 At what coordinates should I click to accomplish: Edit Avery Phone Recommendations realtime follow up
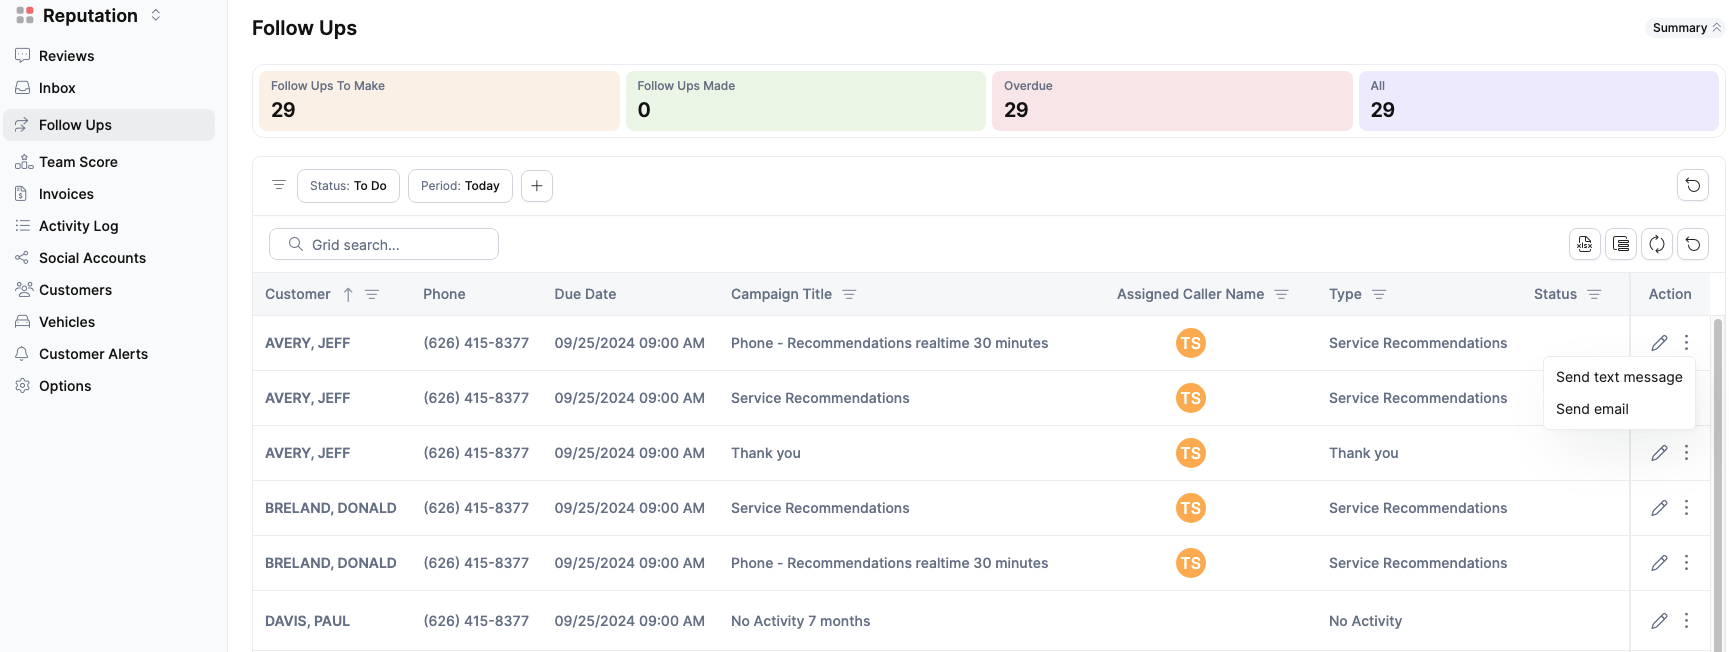pyautogui.click(x=1659, y=343)
